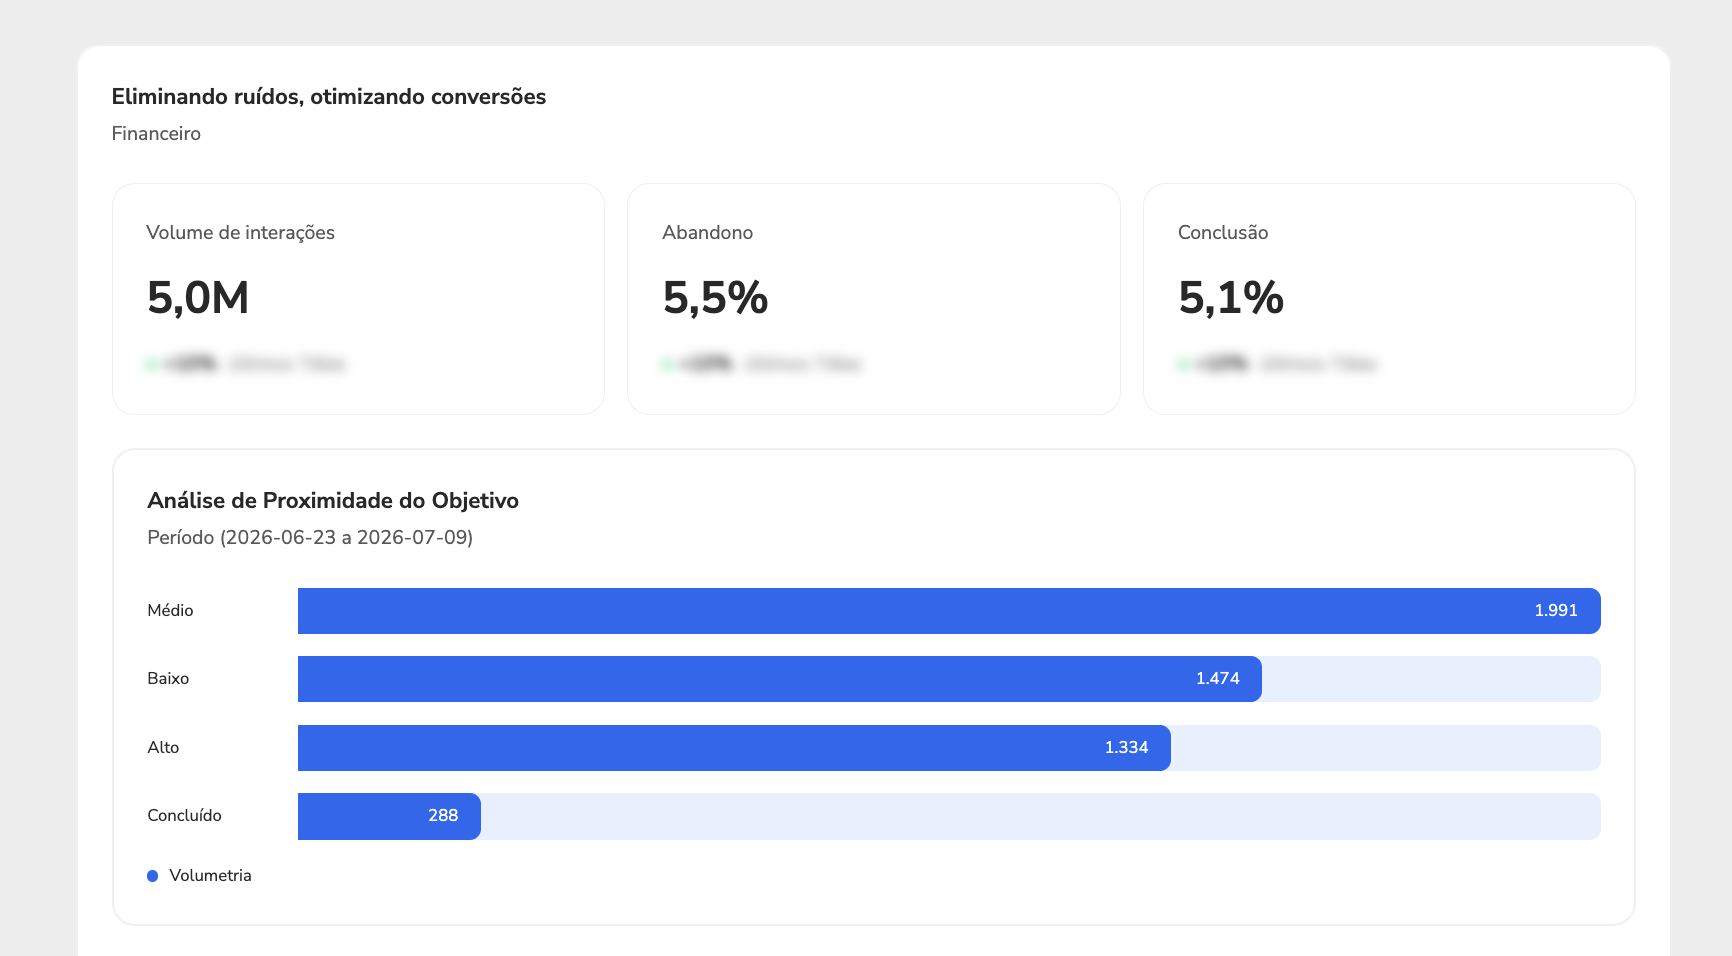Open the Abandono metric card
The height and width of the screenshot is (956, 1732).
coord(874,299)
